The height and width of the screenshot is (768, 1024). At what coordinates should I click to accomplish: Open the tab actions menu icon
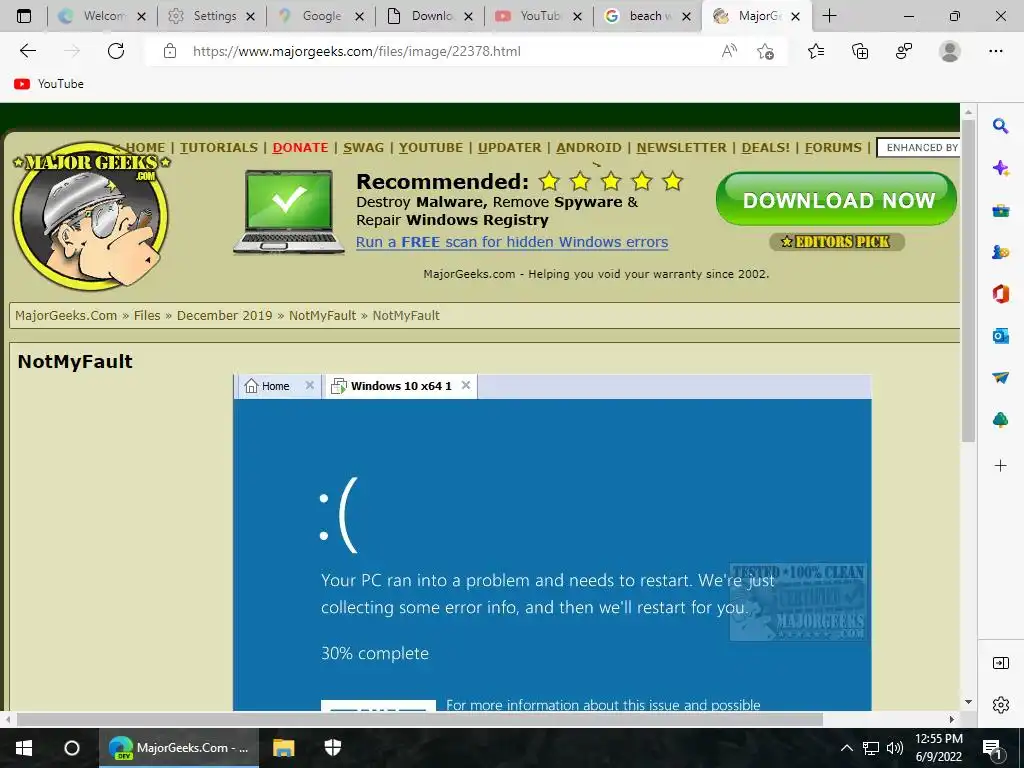click(24, 16)
